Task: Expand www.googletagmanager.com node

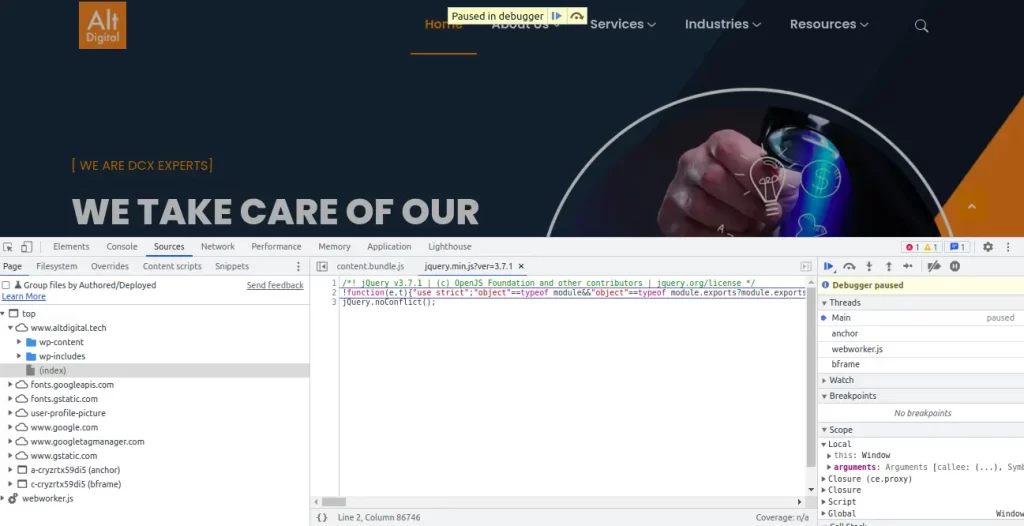Action: coord(10,442)
